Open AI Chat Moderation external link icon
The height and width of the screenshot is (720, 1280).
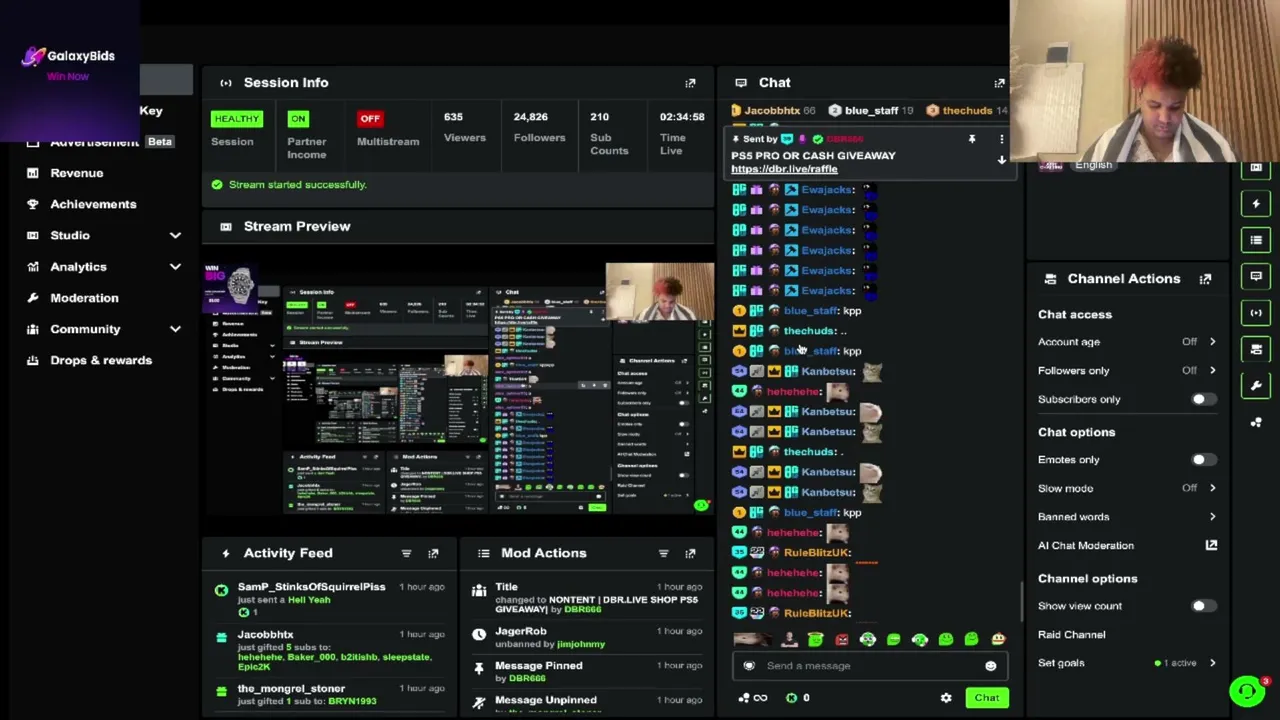(1211, 545)
